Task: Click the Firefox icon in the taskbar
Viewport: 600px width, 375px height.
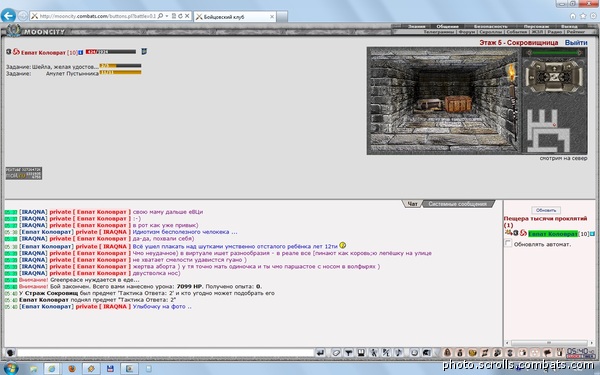Action: tap(72, 368)
